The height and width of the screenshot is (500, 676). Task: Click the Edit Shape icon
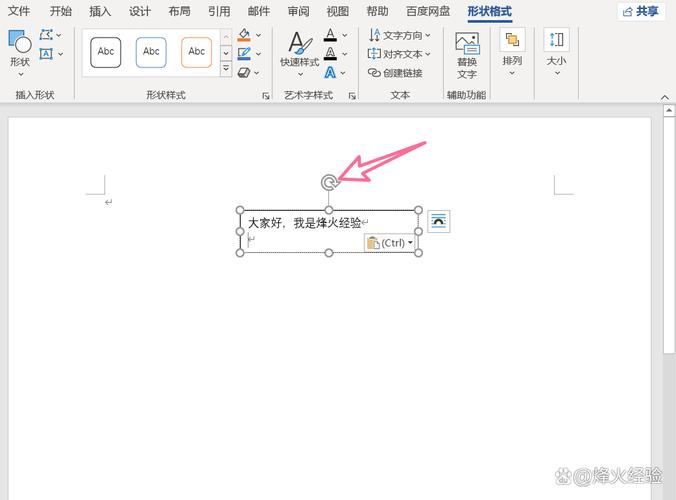pyautogui.click(x=46, y=35)
